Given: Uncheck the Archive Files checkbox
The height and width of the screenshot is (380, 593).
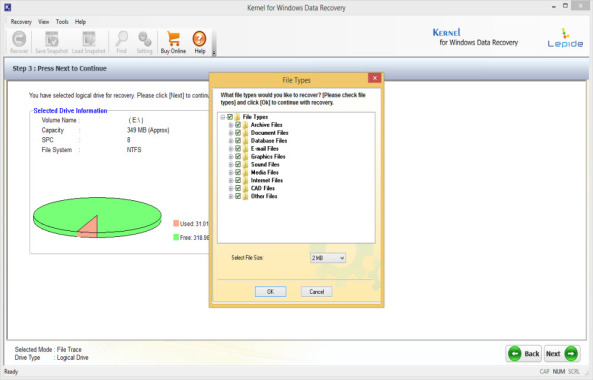Looking at the screenshot, I should [238, 125].
